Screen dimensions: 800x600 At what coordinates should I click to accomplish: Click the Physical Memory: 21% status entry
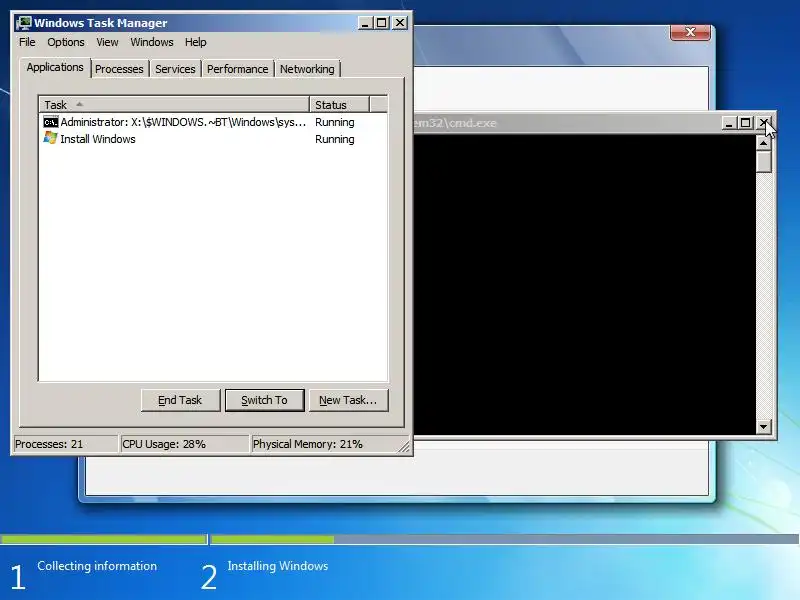tap(326, 444)
